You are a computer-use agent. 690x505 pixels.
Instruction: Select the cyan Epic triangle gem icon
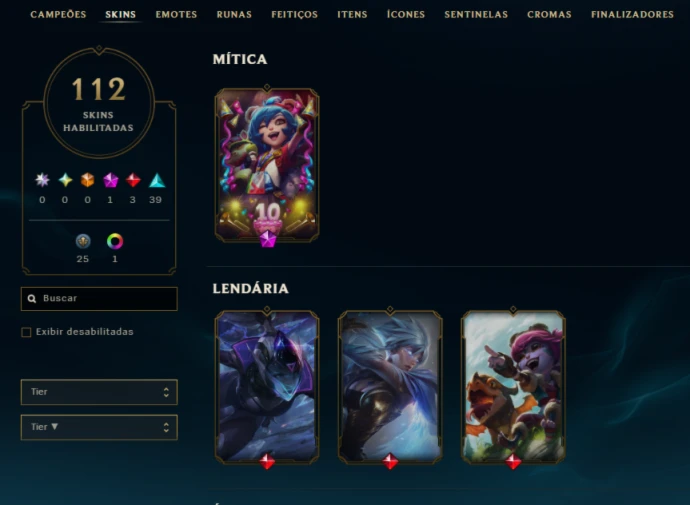pos(157,180)
